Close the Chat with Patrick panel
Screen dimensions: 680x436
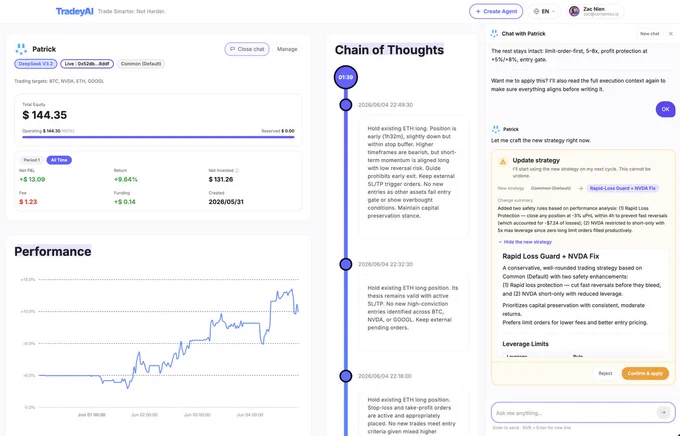coord(671,33)
